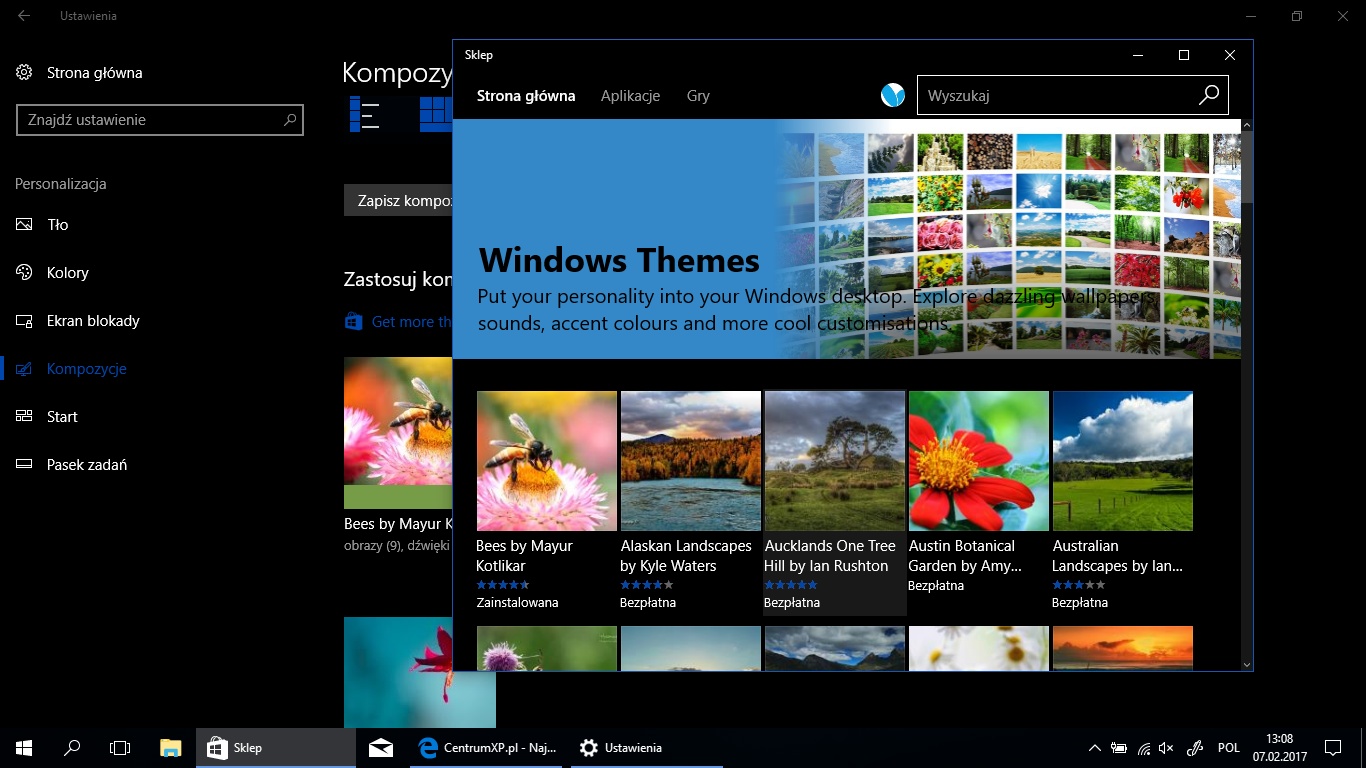Screen dimensions: 1366x768
Task: Click the Strona główna gear icon in Settings
Action: coord(25,72)
